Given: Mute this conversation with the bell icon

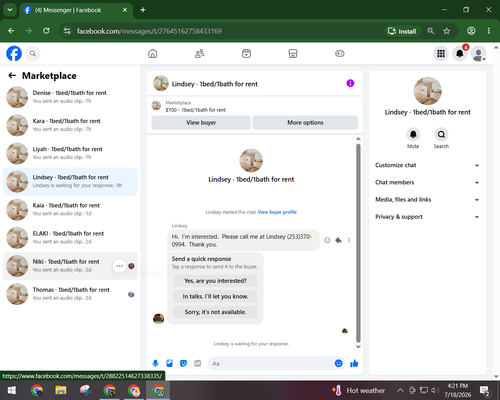Looking at the screenshot, I should point(413,134).
